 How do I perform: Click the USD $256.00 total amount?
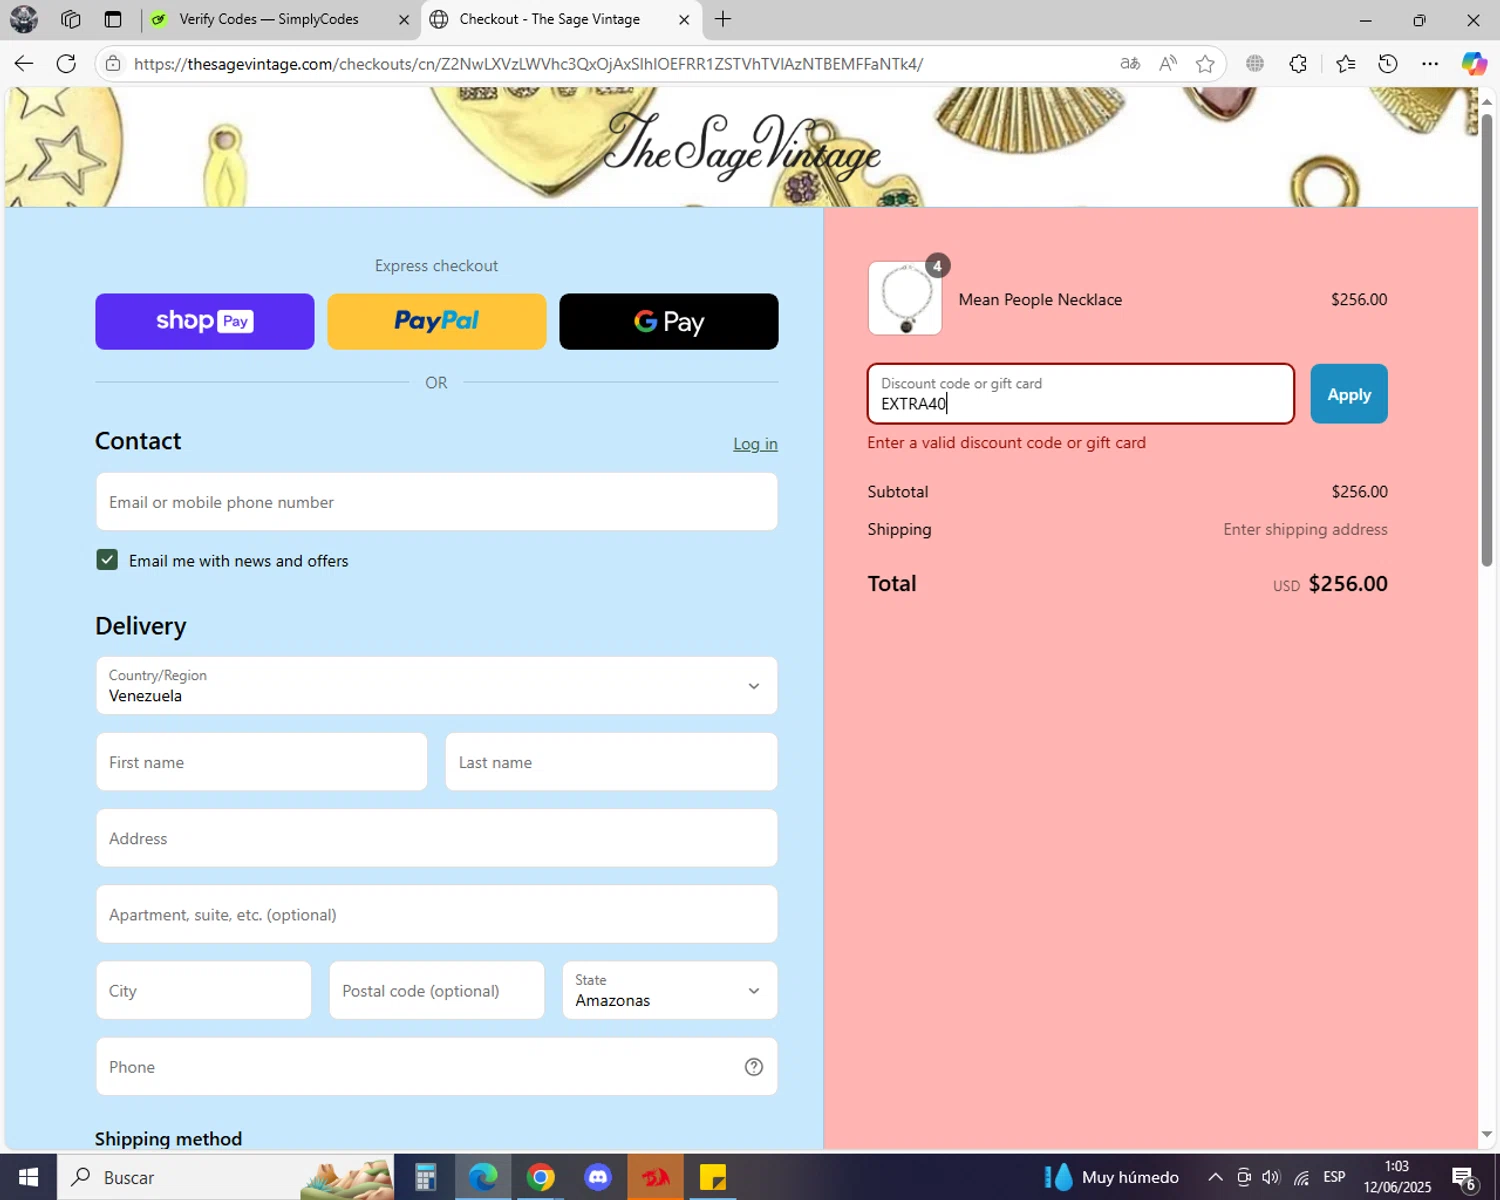[x=1330, y=584]
